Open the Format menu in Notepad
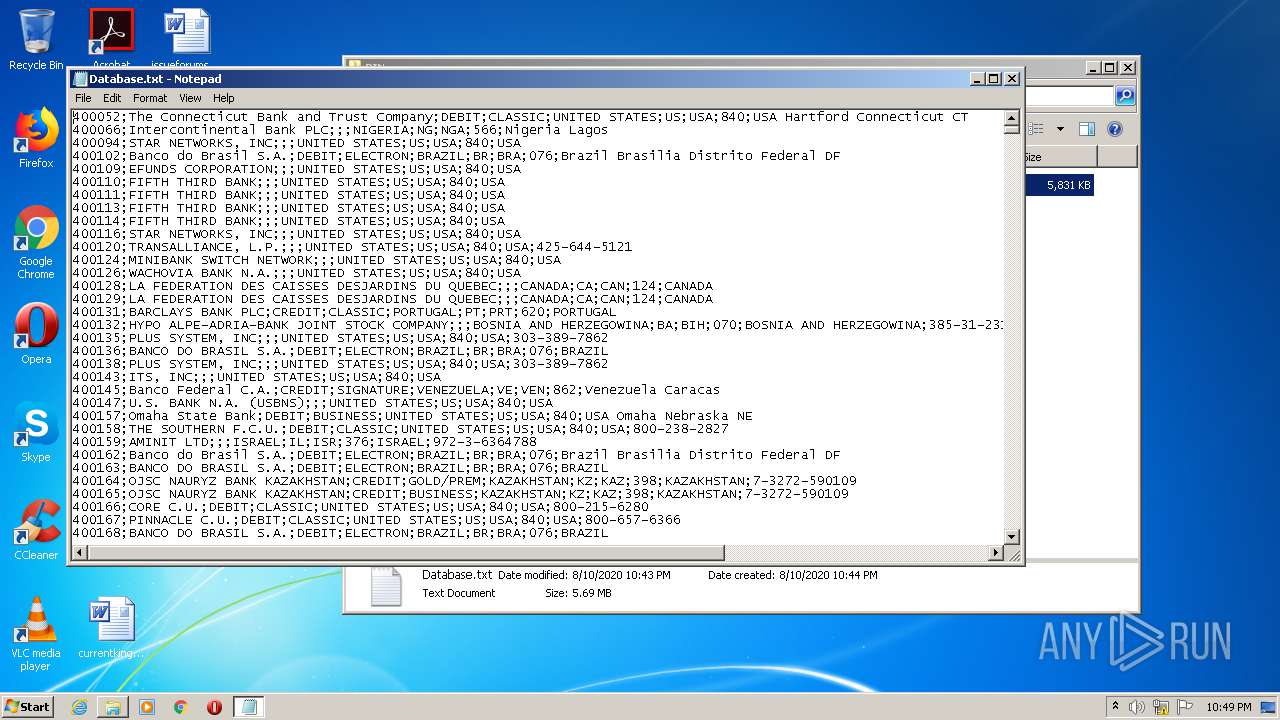 150,98
